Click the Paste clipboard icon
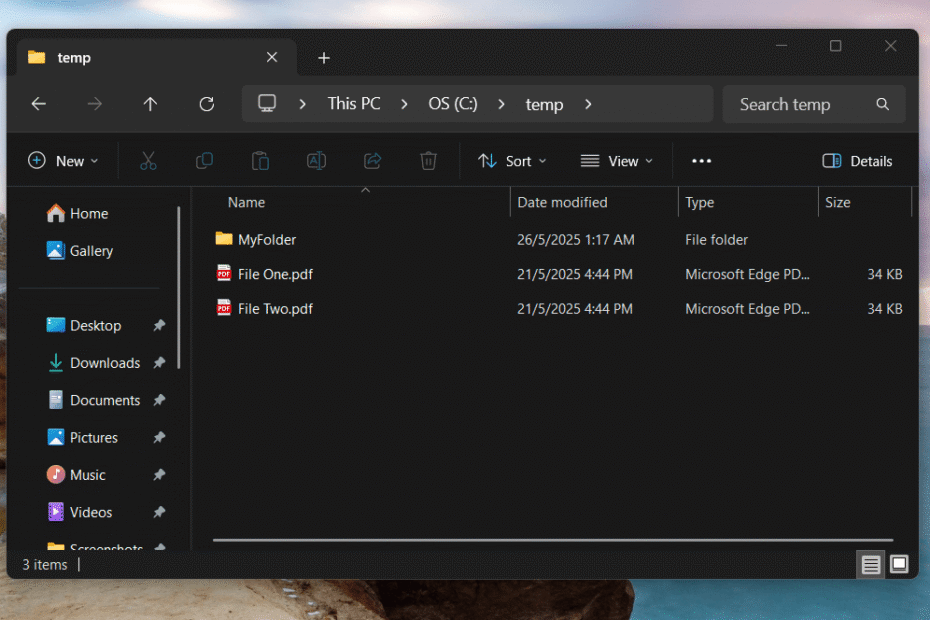 (x=260, y=161)
